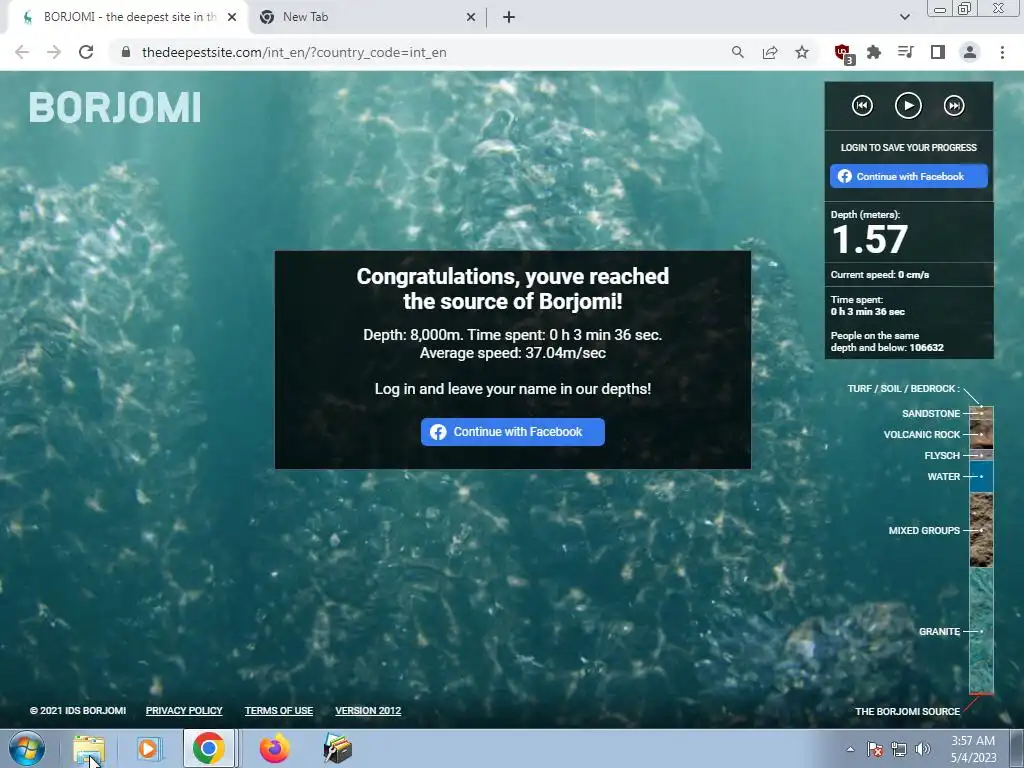Open the Windows Start button
1024x768 pixels.
pos(27,748)
